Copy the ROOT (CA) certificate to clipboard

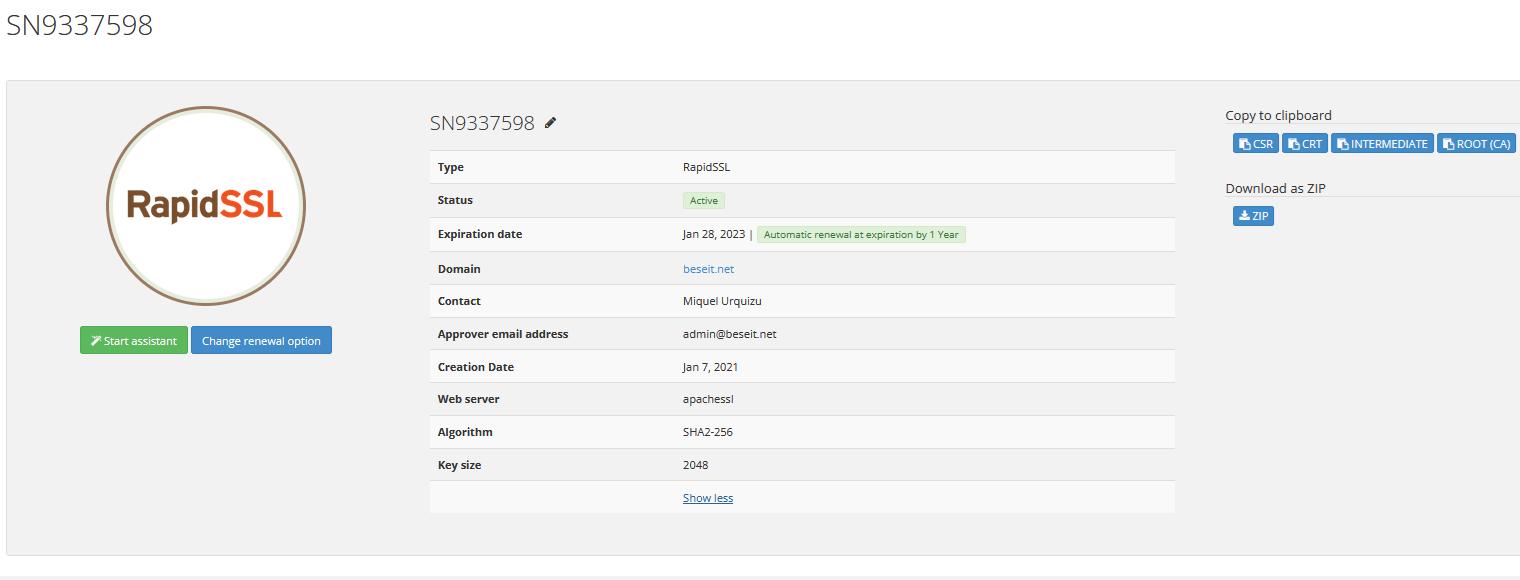tap(1476, 144)
